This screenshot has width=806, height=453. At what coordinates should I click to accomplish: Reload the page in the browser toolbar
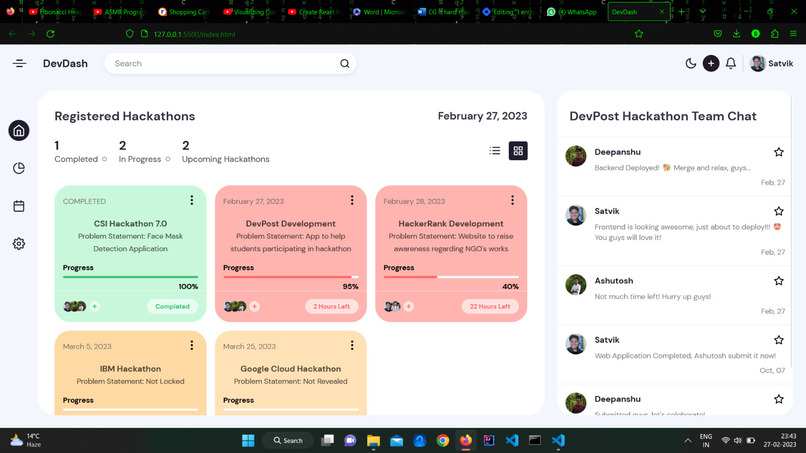click(50, 34)
